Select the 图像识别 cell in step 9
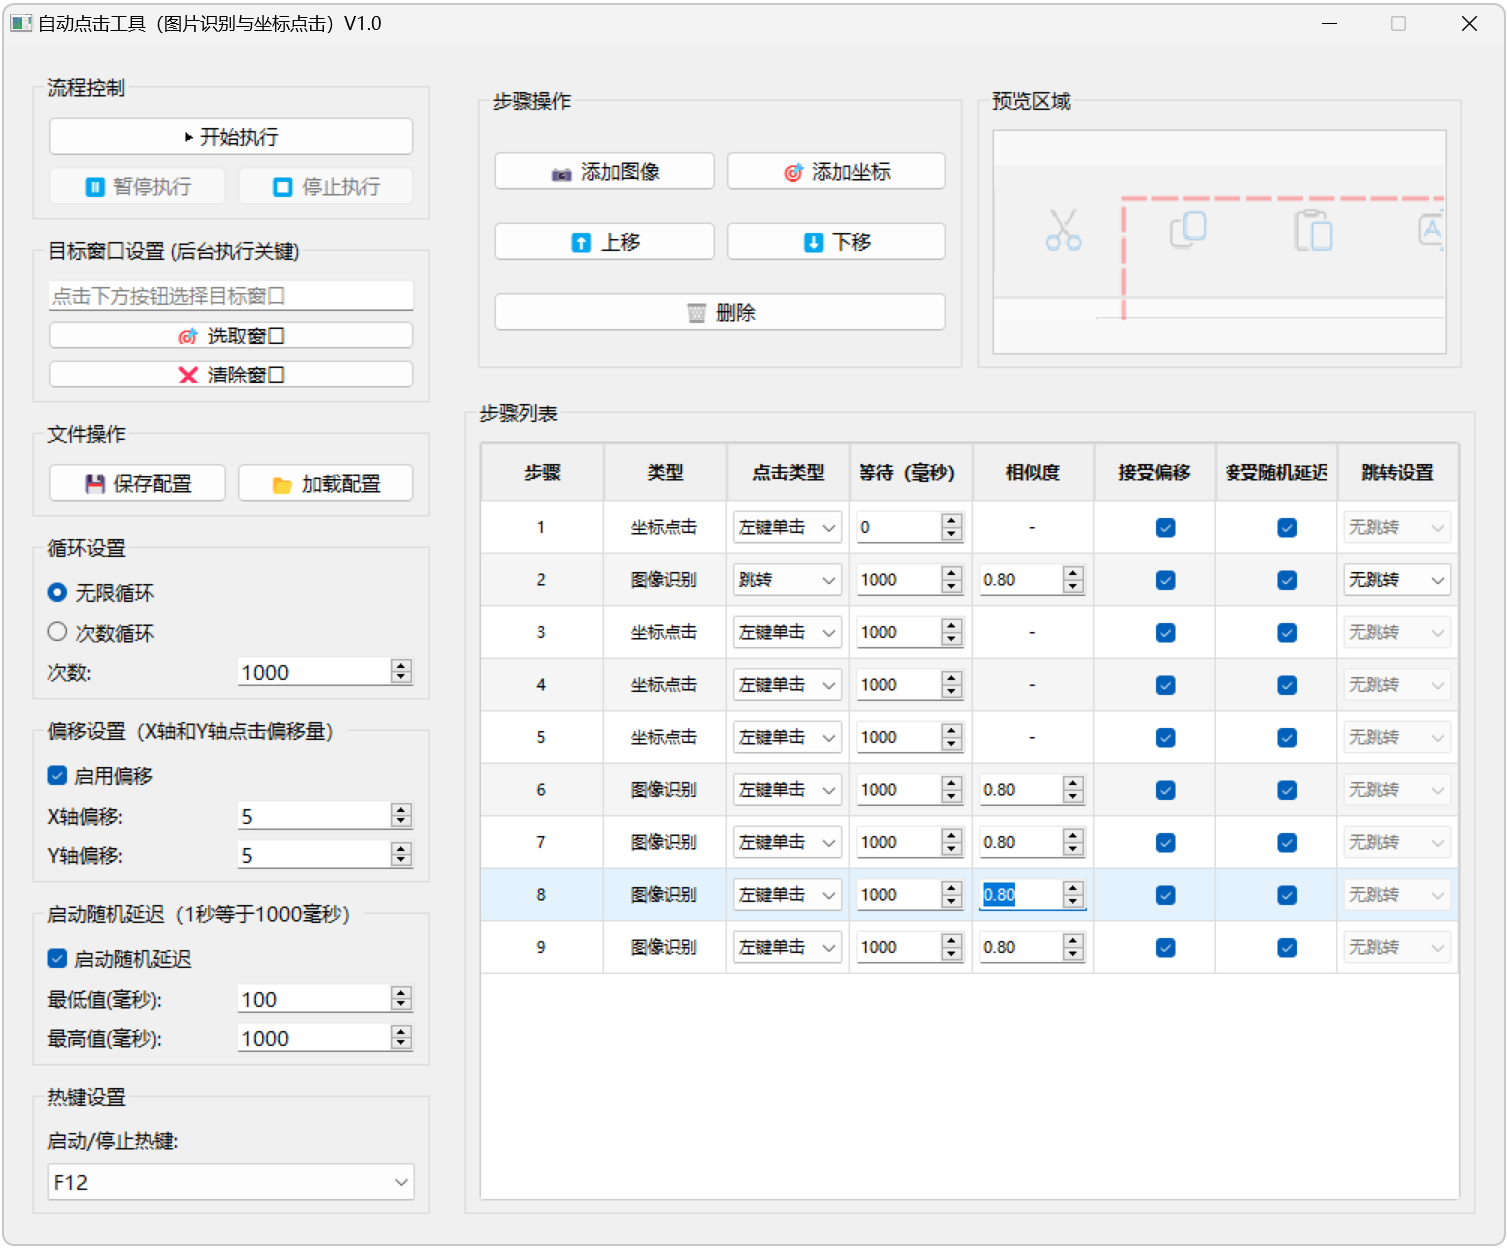Viewport: 1507px width, 1249px height. point(664,947)
